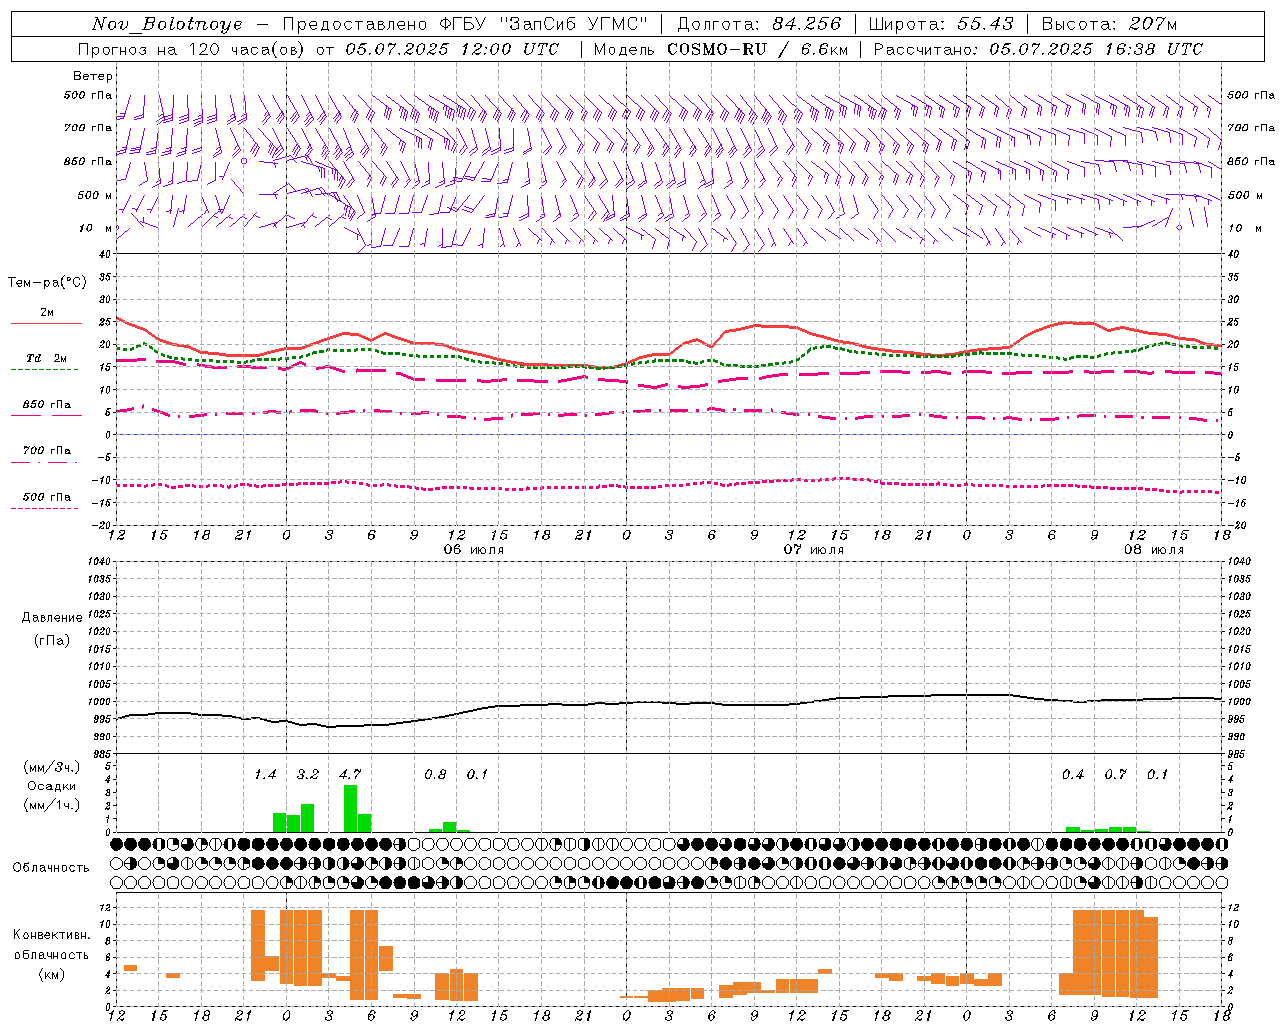1280x1024 pixels.
Task: Click the Облачность cloudiness label
Action: (51, 868)
